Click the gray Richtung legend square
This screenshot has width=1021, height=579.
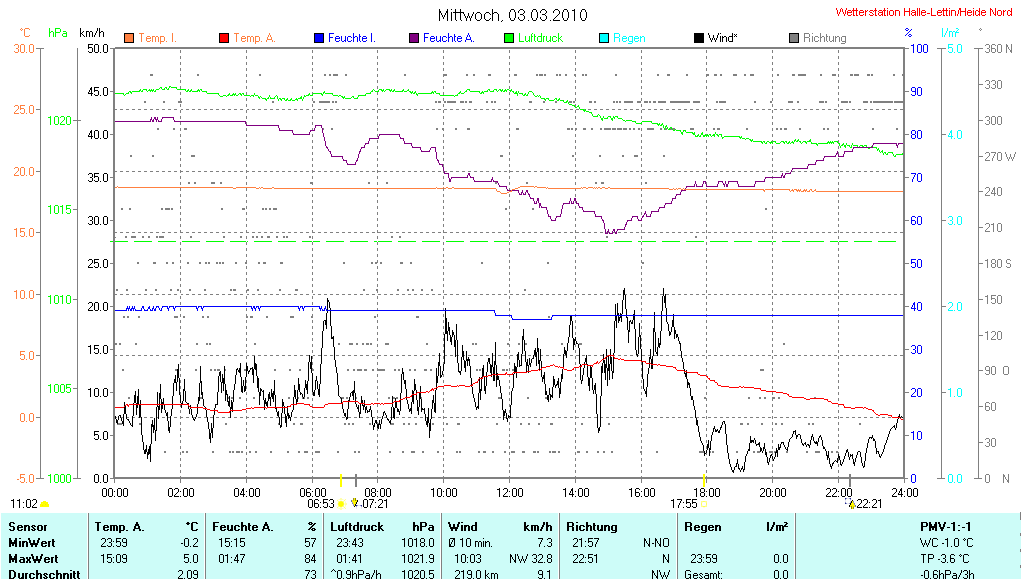coord(793,38)
